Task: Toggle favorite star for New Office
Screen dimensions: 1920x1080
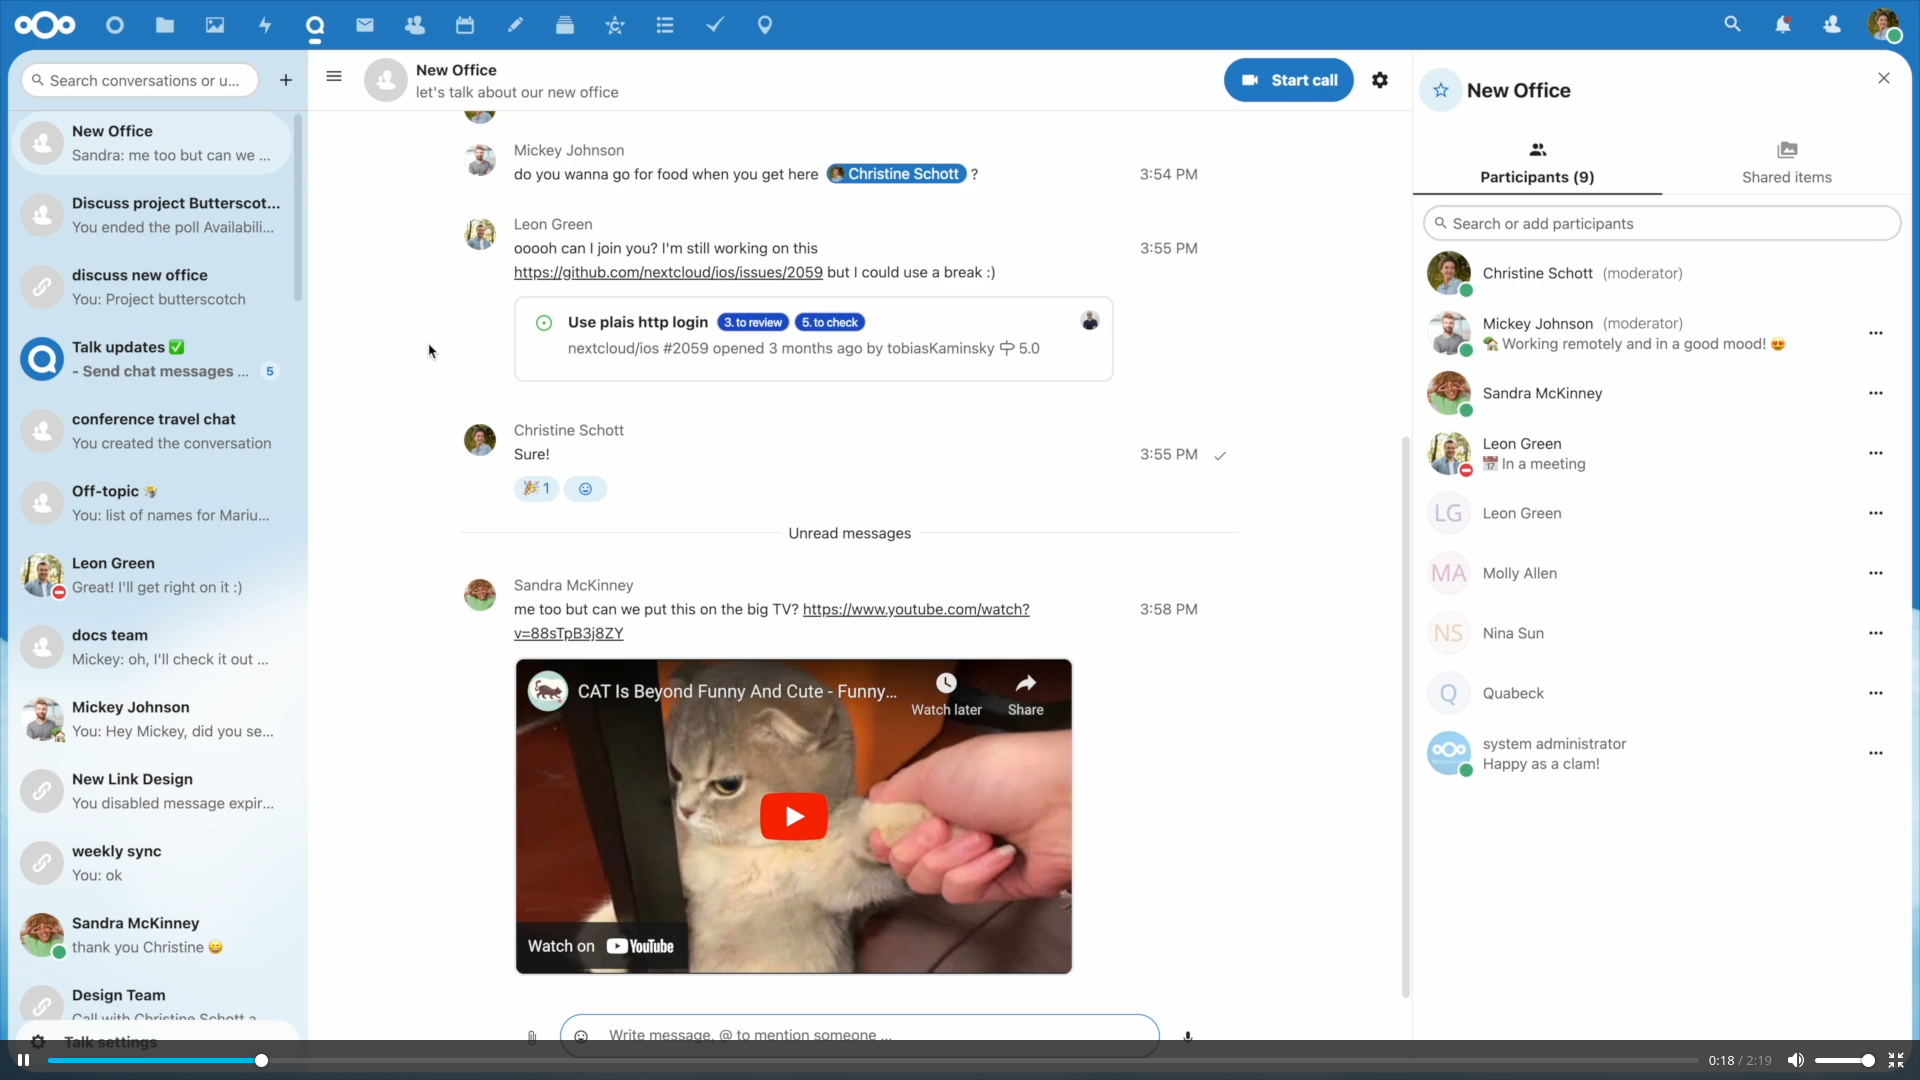Action: [x=1441, y=91]
